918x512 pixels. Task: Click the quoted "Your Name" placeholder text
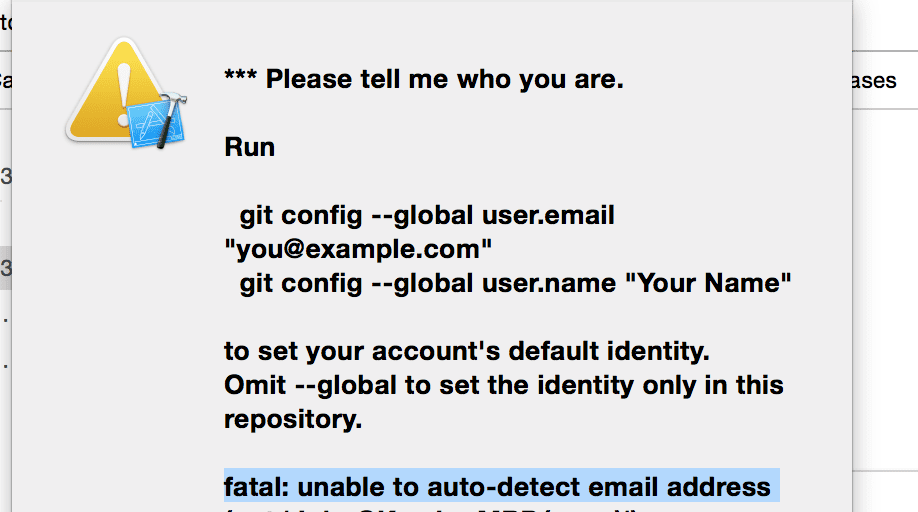(708, 283)
